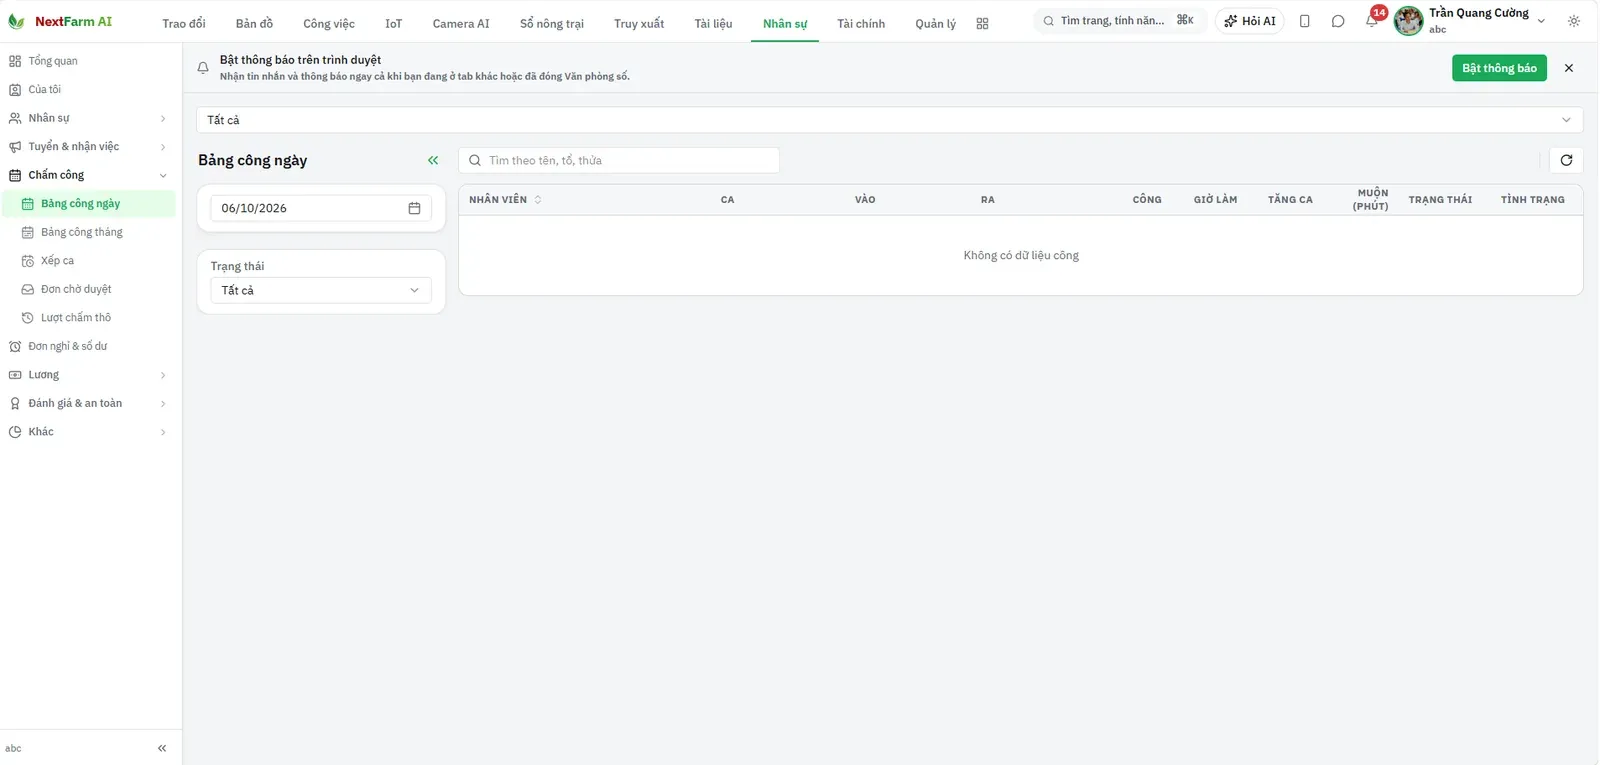Expand the Đánh giá & an toàn section

(88, 403)
